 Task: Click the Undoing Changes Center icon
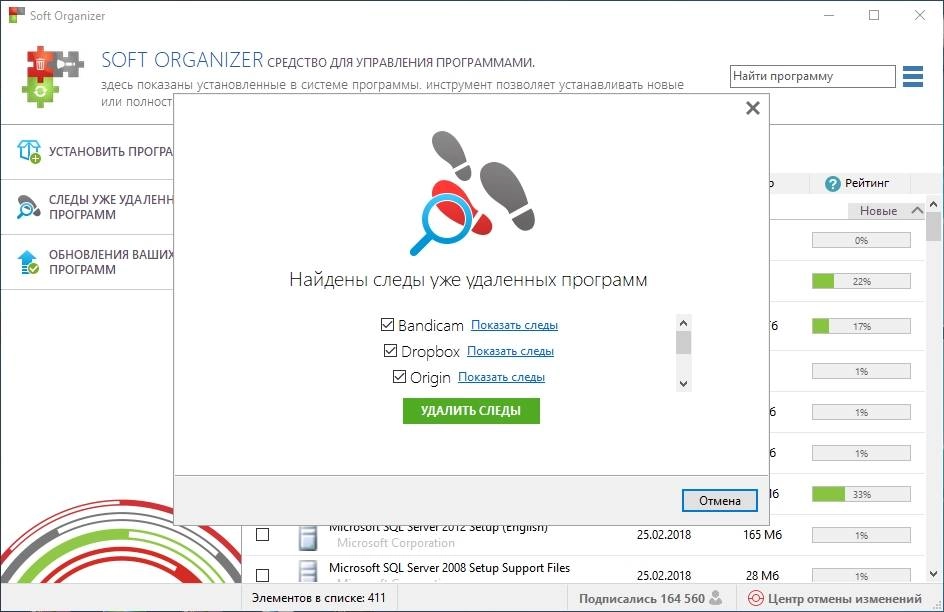pos(755,598)
